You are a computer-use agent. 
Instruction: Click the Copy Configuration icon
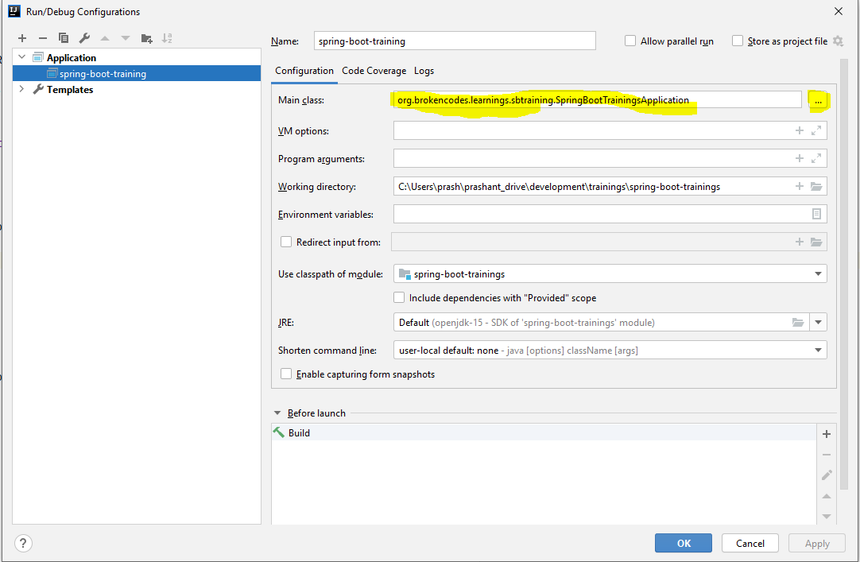click(63, 38)
